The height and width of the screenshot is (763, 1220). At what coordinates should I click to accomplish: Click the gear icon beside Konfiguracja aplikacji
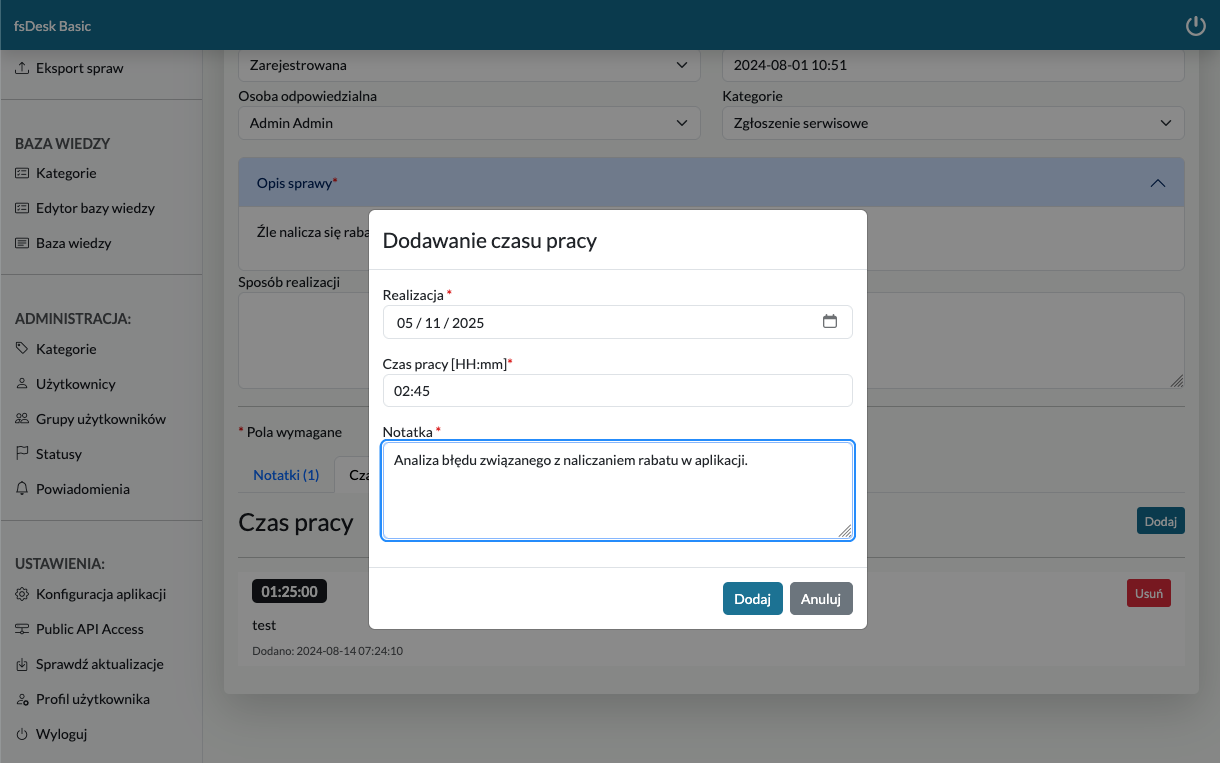point(22,594)
